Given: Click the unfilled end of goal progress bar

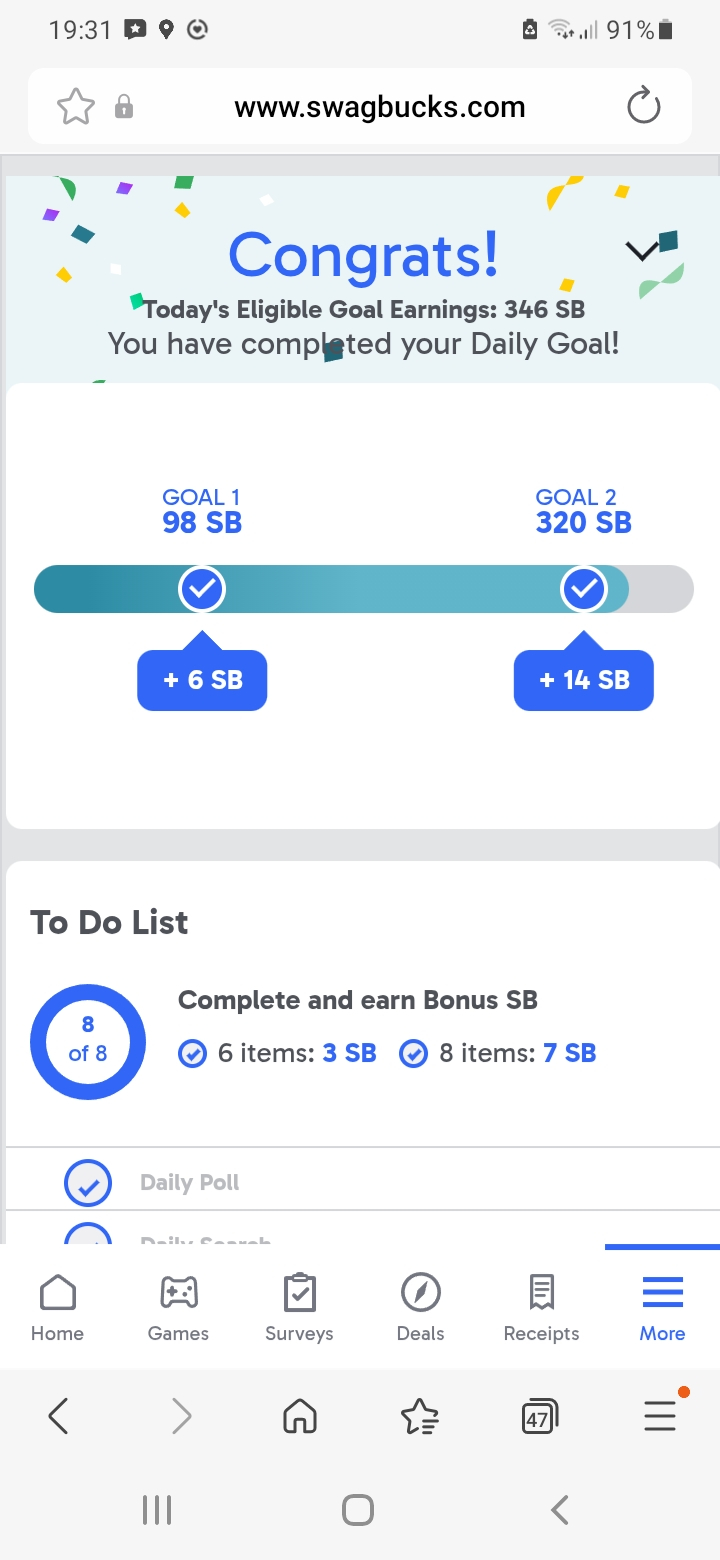Looking at the screenshot, I should pyautogui.click(x=662, y=589).
